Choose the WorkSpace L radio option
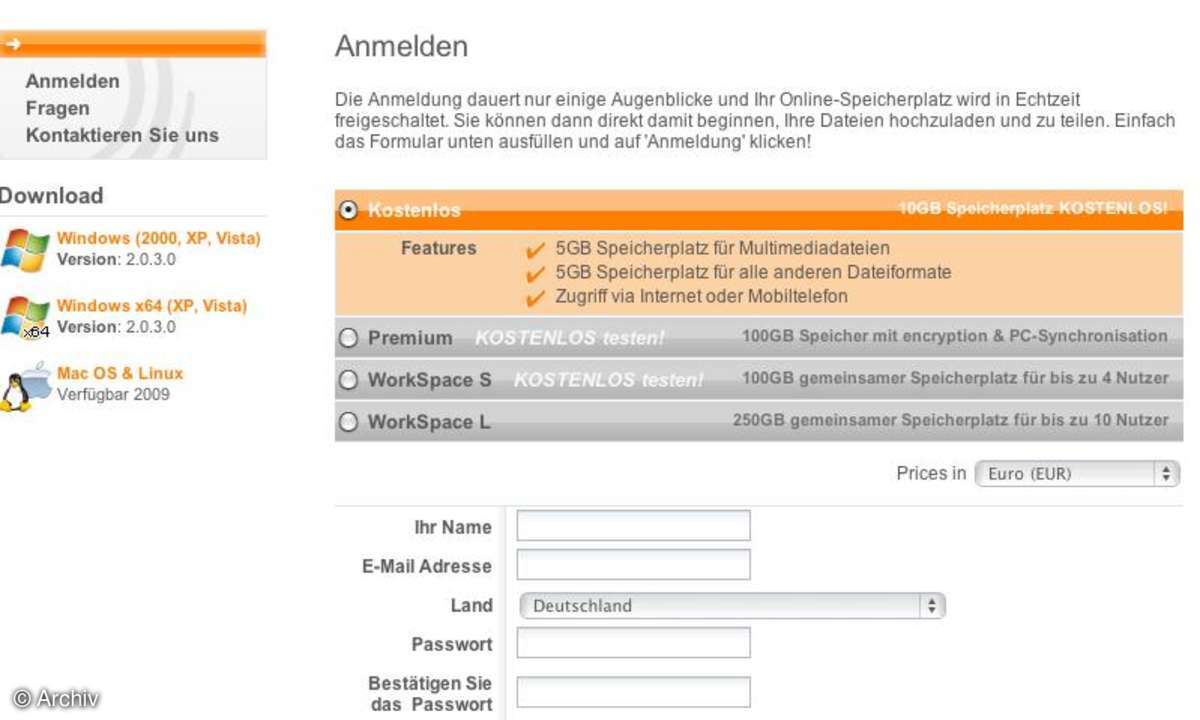 348,422
